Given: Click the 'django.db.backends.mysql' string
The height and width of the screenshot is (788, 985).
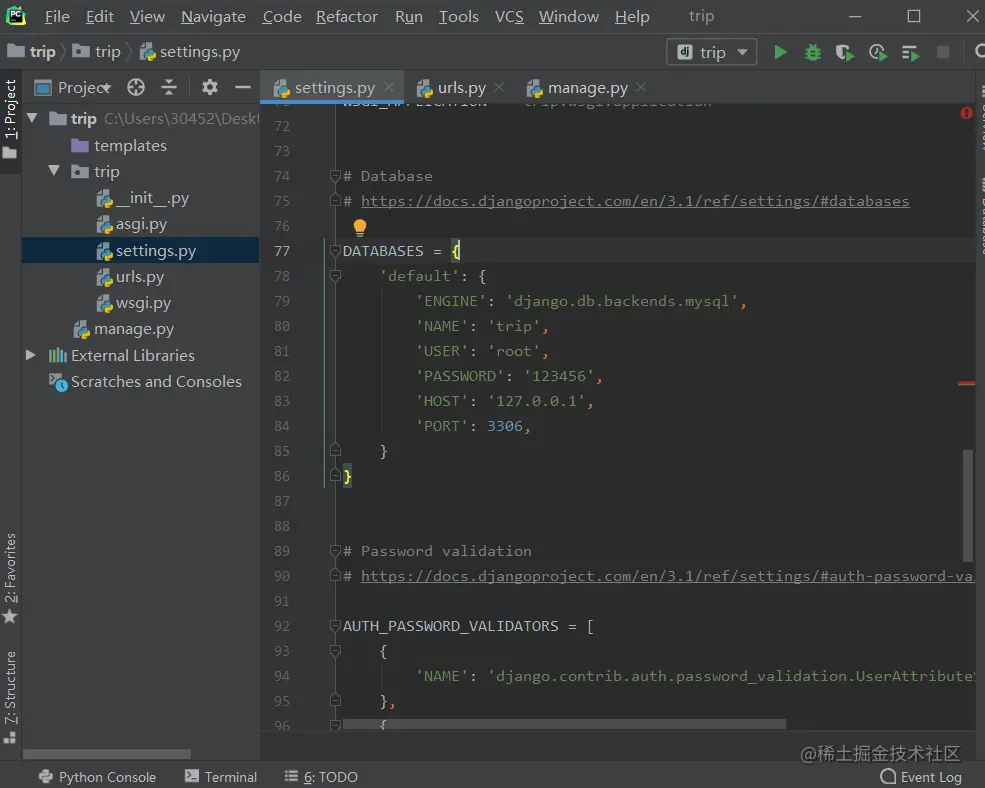Looking at the screenshot, I should point(621,301).
